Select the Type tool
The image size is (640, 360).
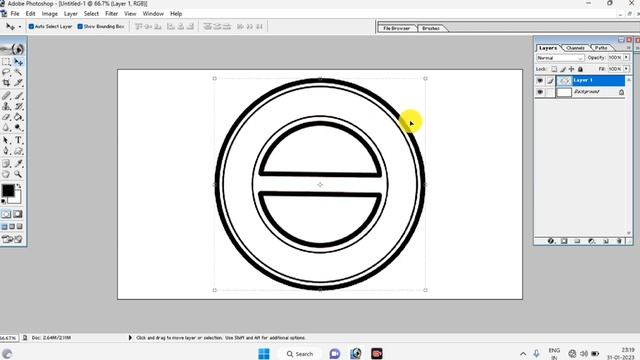[x=18, y=140]
